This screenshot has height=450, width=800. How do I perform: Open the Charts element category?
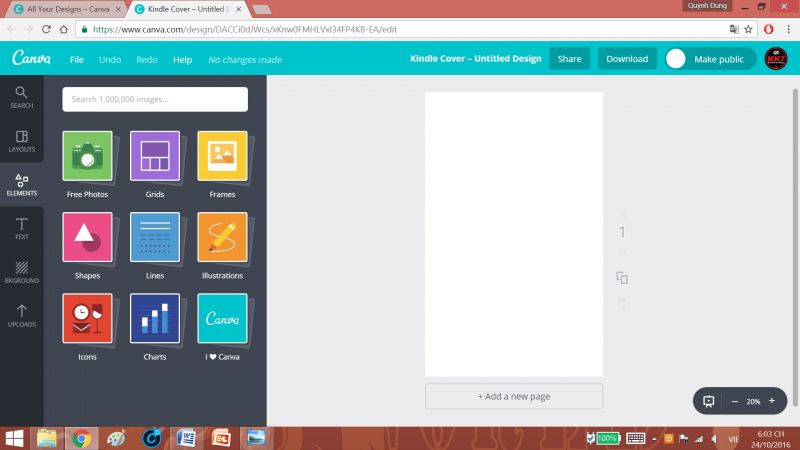click(155, 319)
